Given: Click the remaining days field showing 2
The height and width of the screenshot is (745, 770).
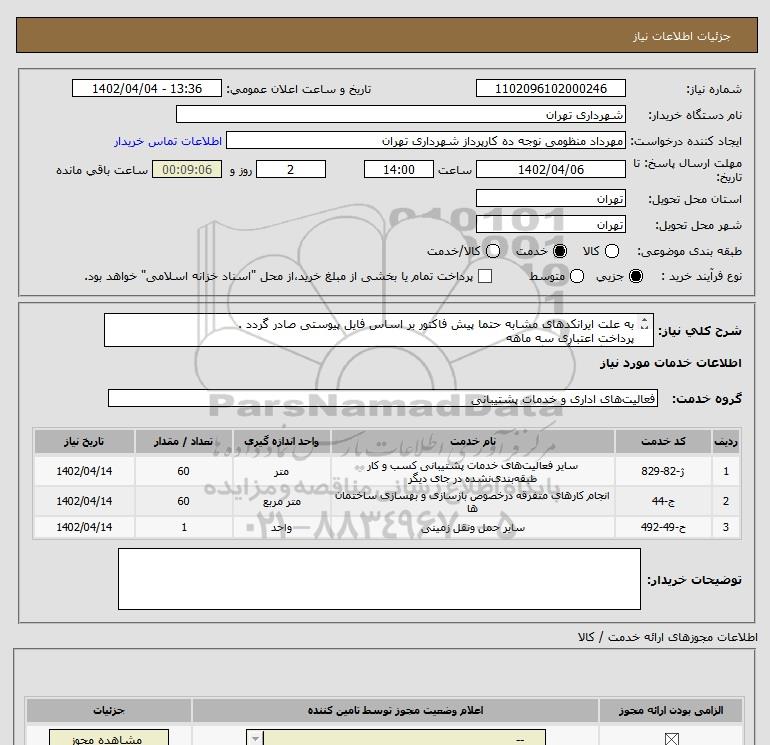Looking at the screenshot, I should [291, 169].
